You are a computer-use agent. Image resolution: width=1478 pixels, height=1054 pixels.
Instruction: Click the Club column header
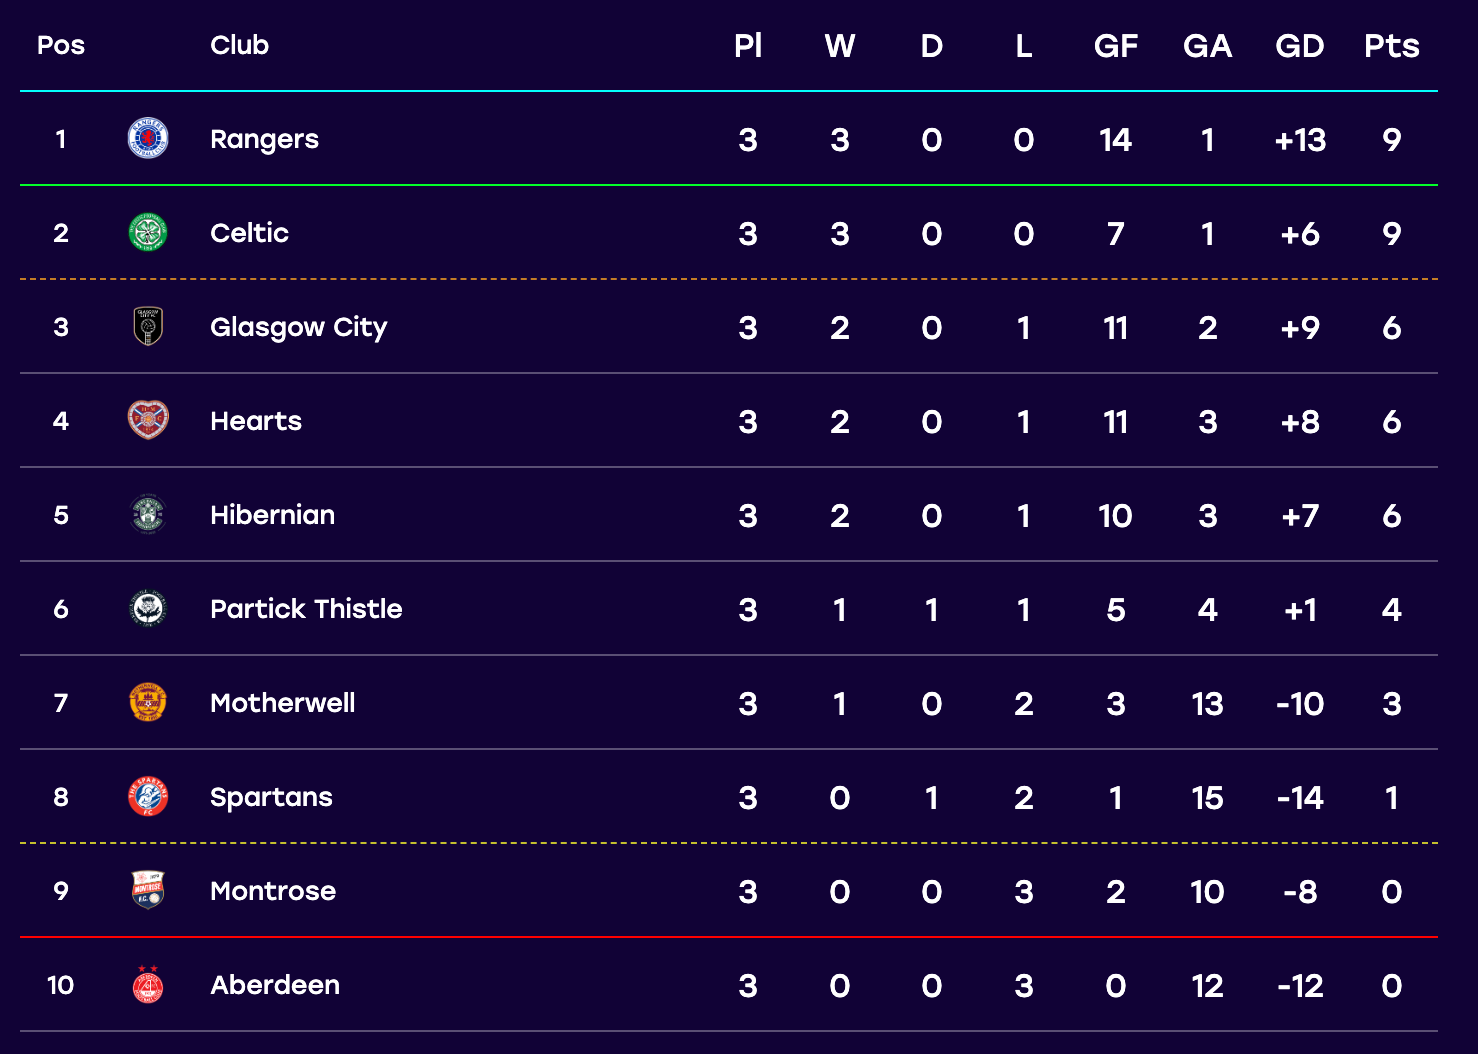(x=239, y=45)
